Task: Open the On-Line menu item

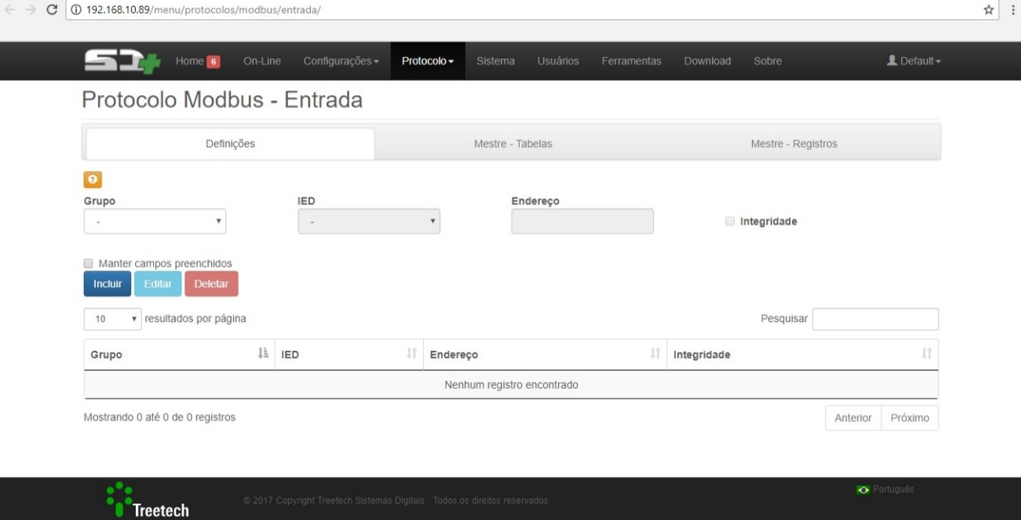Action: pos(262,61)
